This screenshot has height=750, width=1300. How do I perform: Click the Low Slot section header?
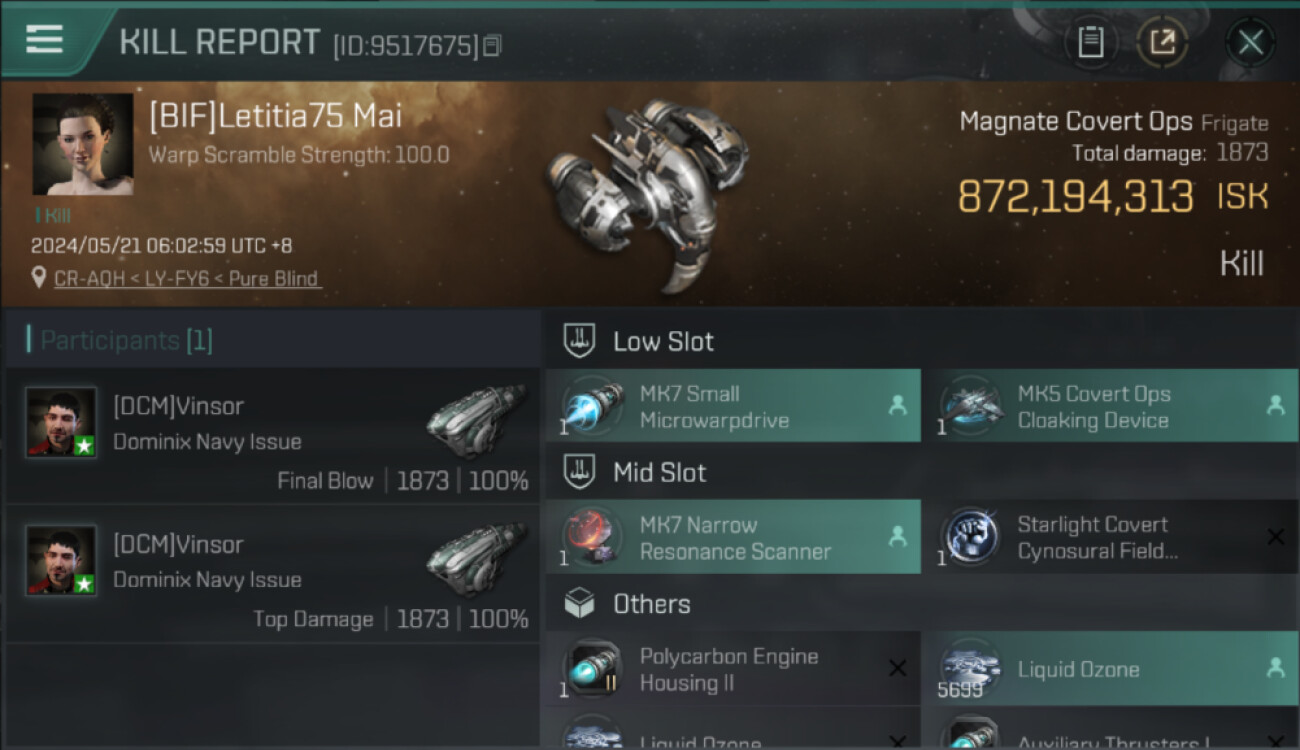(663, 341)
